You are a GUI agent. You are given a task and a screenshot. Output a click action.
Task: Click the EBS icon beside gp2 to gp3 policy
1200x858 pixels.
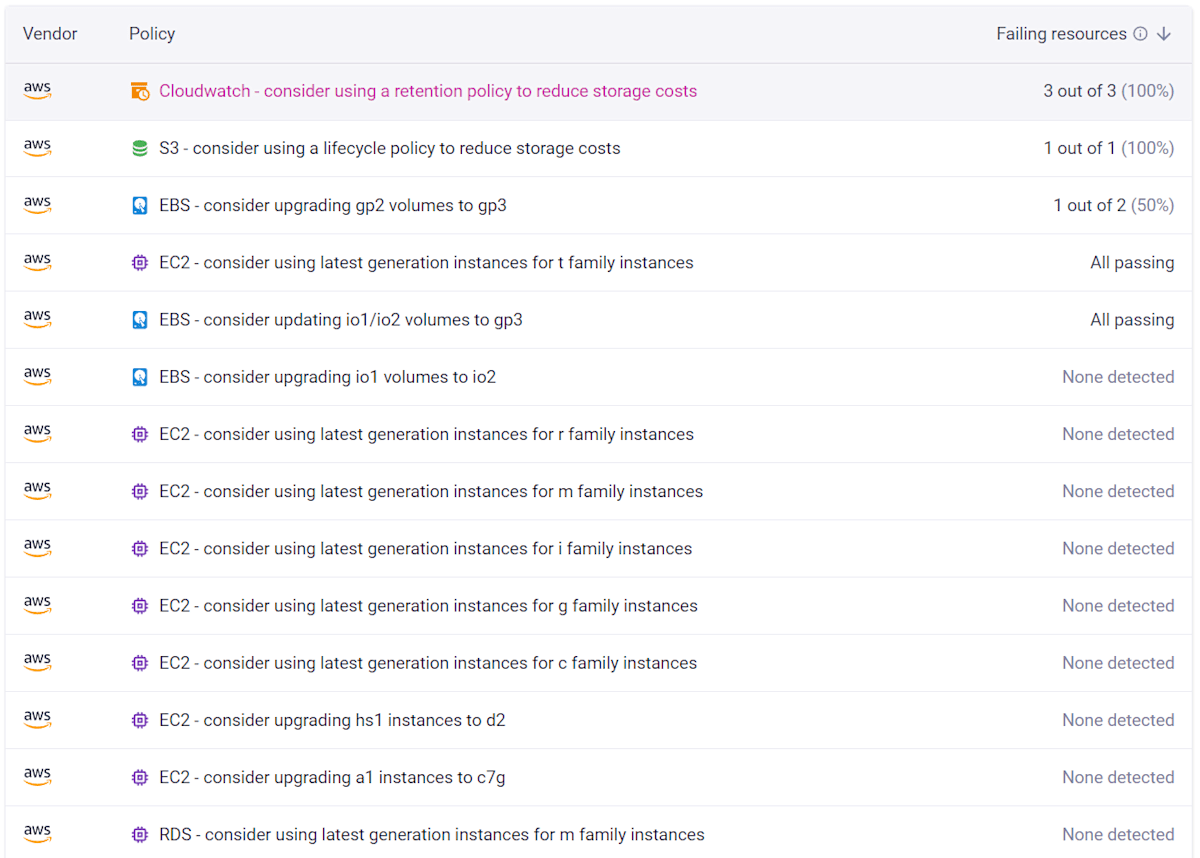[140, 206]
